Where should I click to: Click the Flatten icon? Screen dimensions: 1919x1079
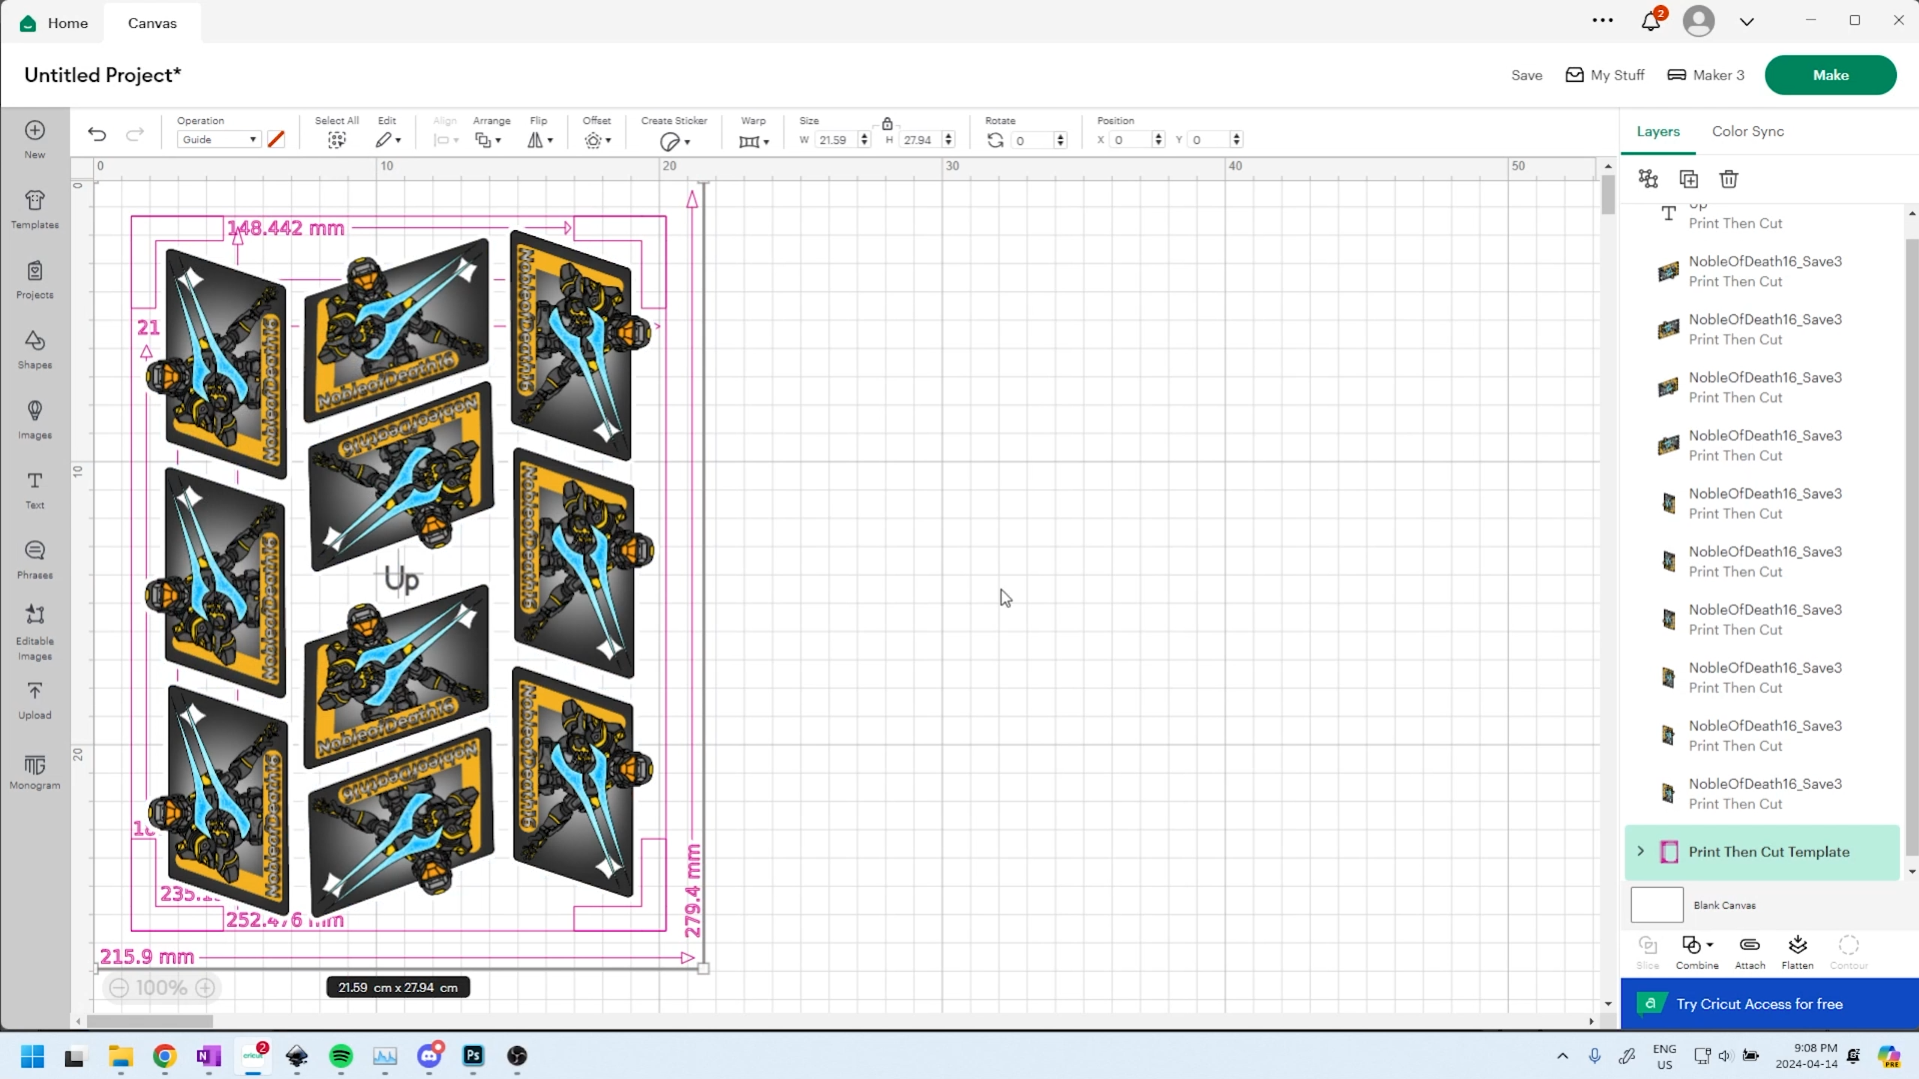coord(1797,952)
